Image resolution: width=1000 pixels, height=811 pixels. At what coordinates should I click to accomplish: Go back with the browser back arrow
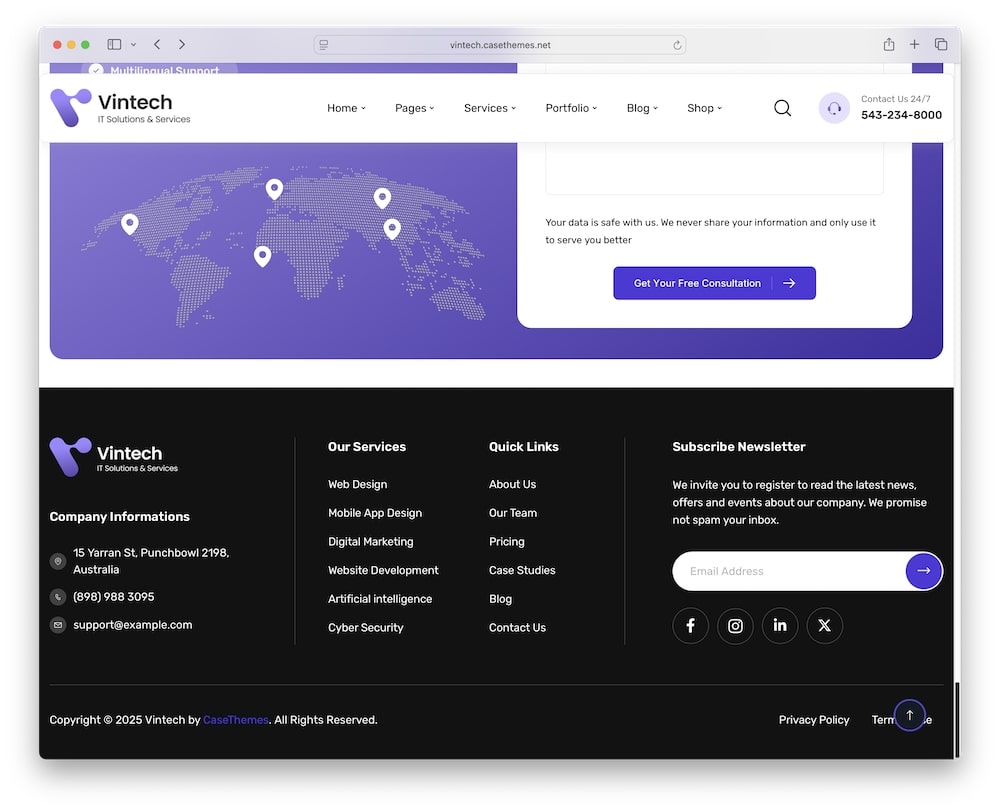pos(157,45)
